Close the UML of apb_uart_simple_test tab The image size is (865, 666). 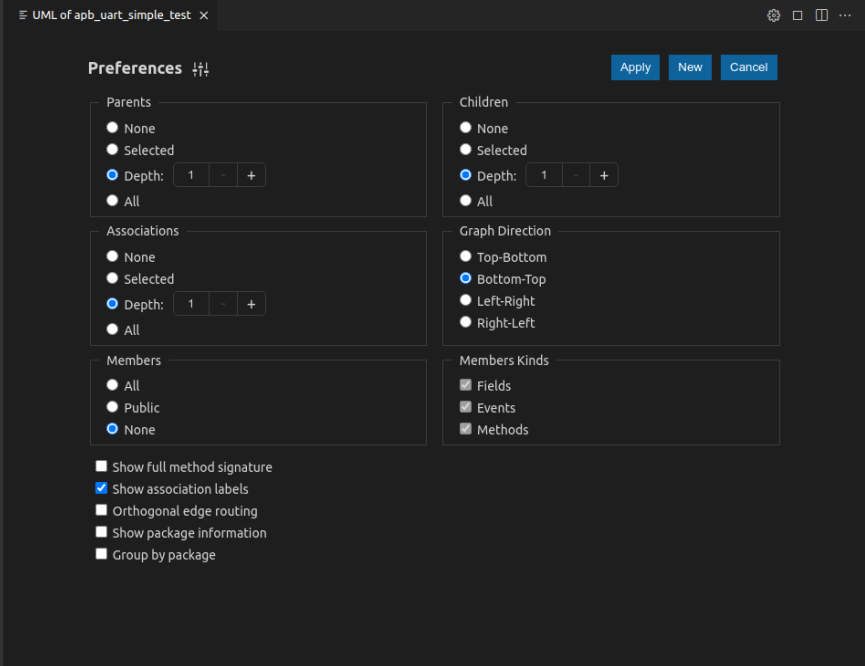(x=203, y=15)
